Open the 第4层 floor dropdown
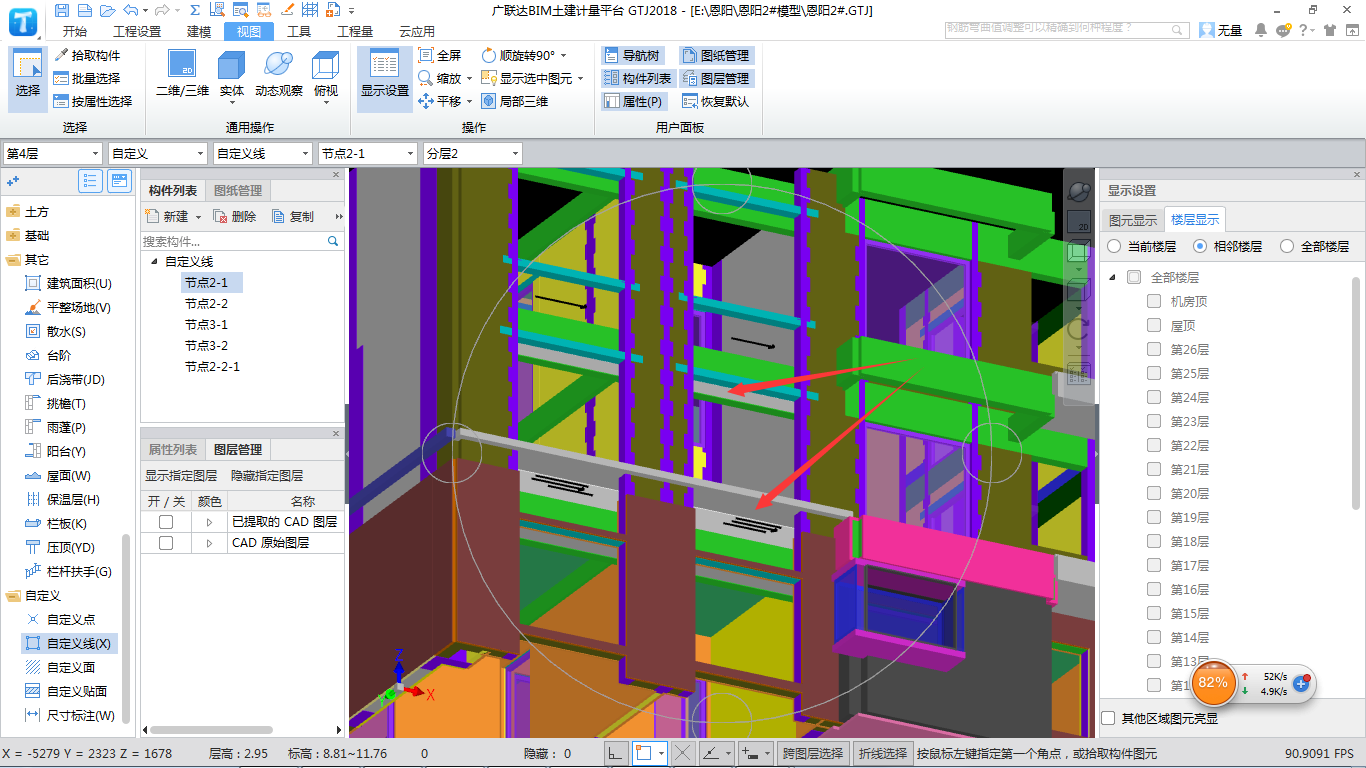The height and width of the screenshot is (768, 1366). point(53,153)
